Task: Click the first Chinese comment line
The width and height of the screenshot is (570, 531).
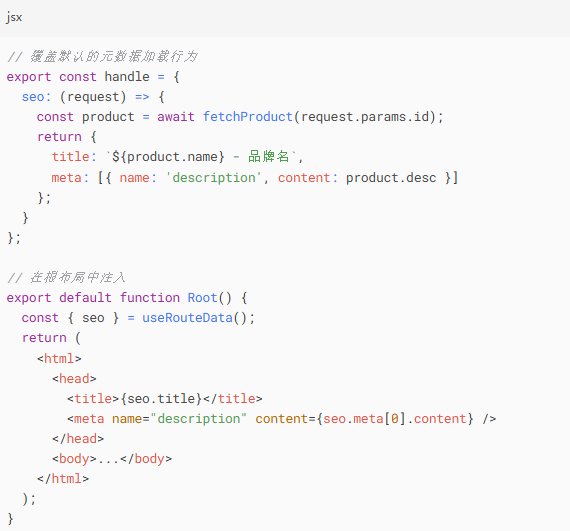Action: click(x=102, y=57)
